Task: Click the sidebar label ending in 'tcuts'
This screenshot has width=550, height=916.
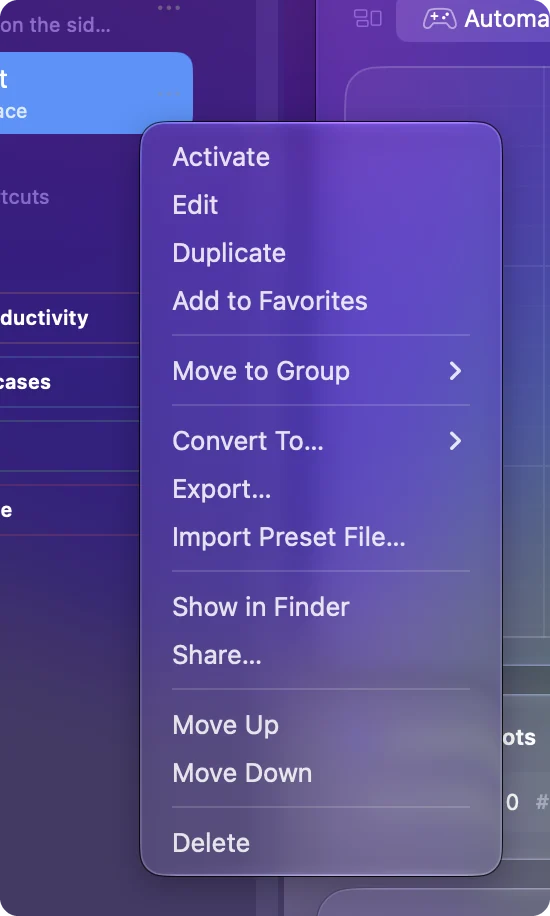Action: pyautogui.click(x=25, y=197)
